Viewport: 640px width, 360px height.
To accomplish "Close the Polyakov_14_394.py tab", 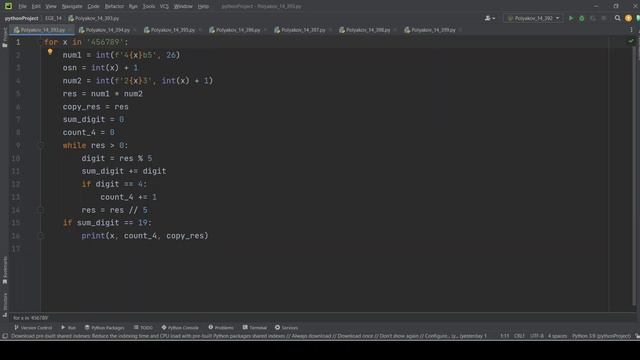I will click(134, 30).
